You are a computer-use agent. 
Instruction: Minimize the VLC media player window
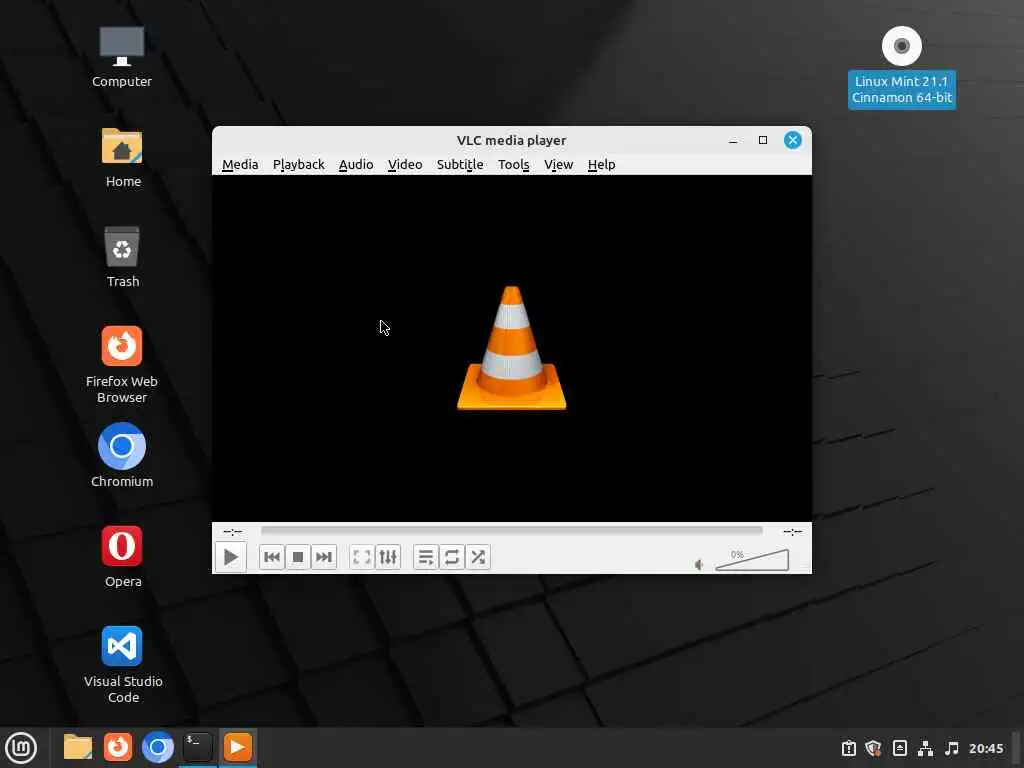click(733, 140)
